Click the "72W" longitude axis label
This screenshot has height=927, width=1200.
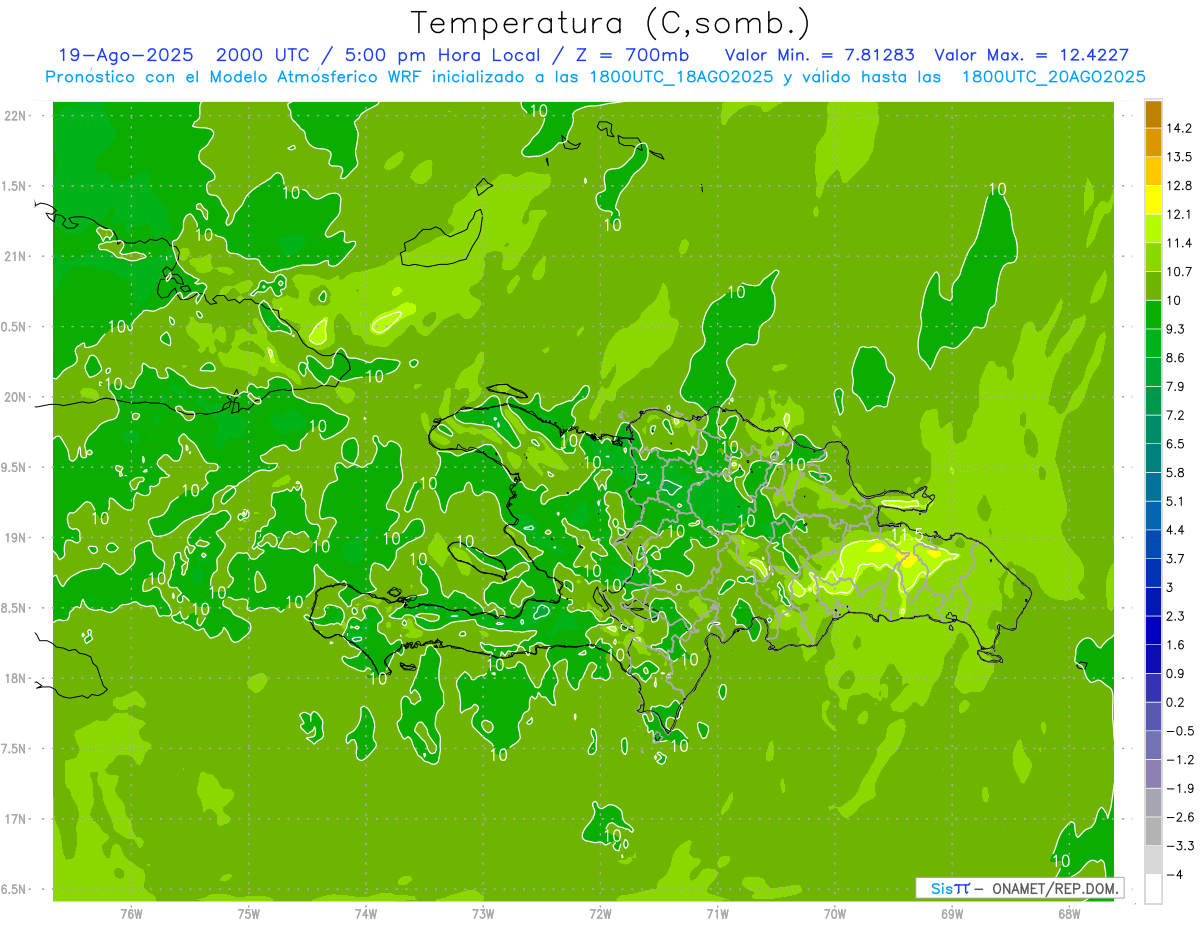point(600,913)
